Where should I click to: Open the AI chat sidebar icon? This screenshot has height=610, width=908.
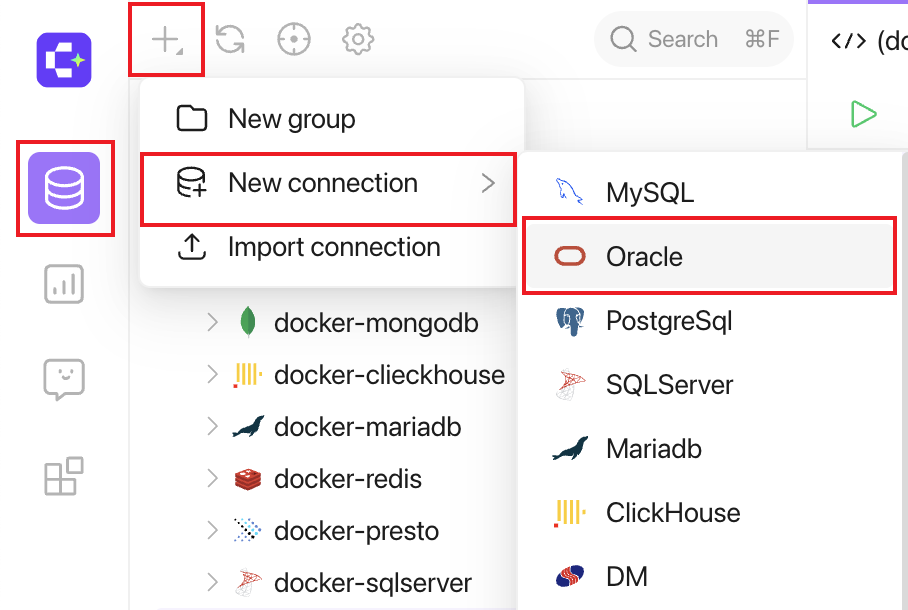pos(64,379)
